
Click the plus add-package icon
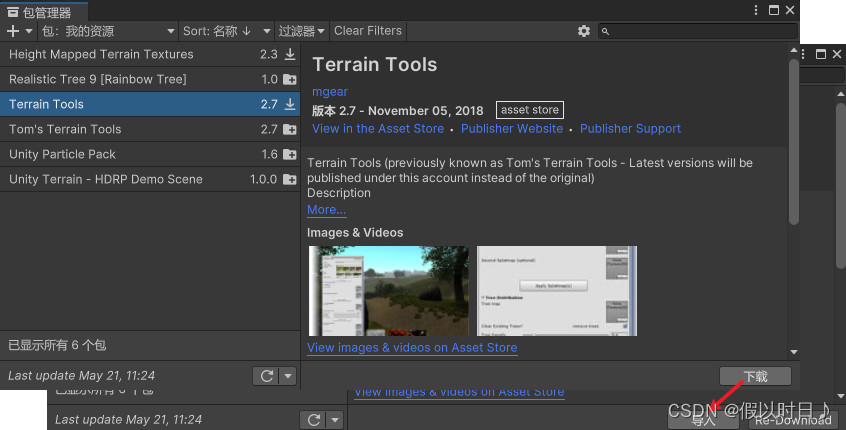pyautogui.click(x=12, y=31)
